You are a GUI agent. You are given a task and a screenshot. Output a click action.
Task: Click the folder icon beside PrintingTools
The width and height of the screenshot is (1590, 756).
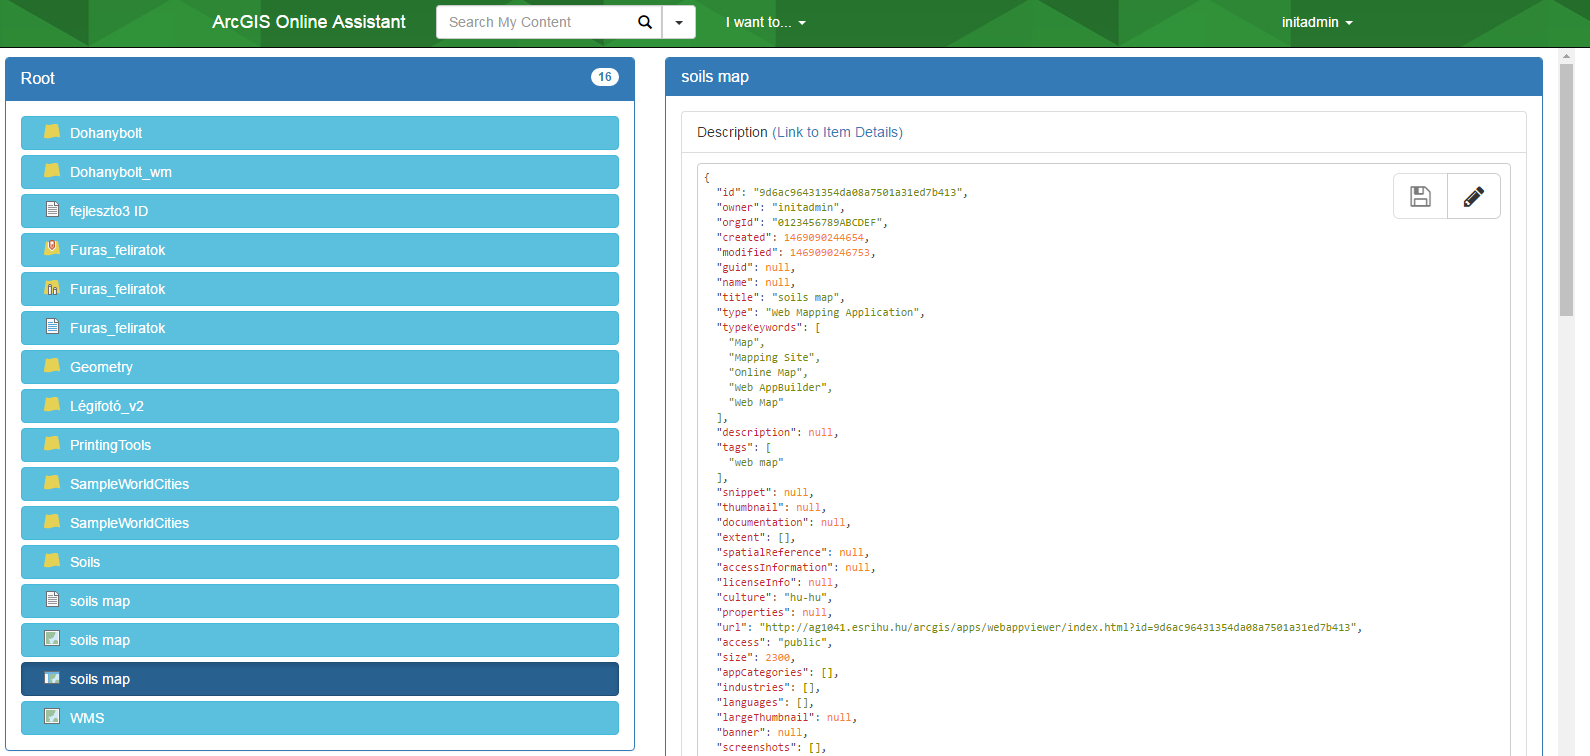52,444
